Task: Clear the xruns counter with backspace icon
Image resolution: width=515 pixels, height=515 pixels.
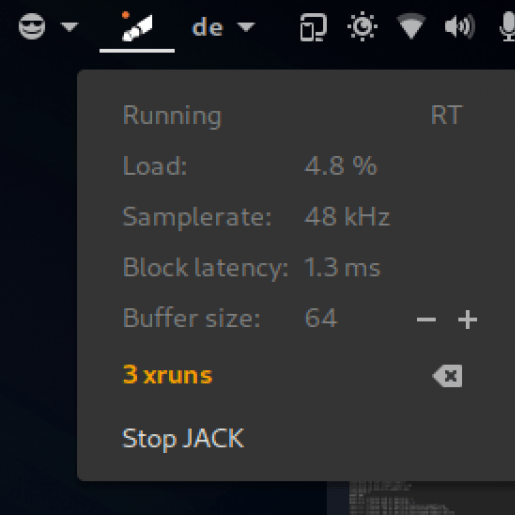Action: [447, 376]
